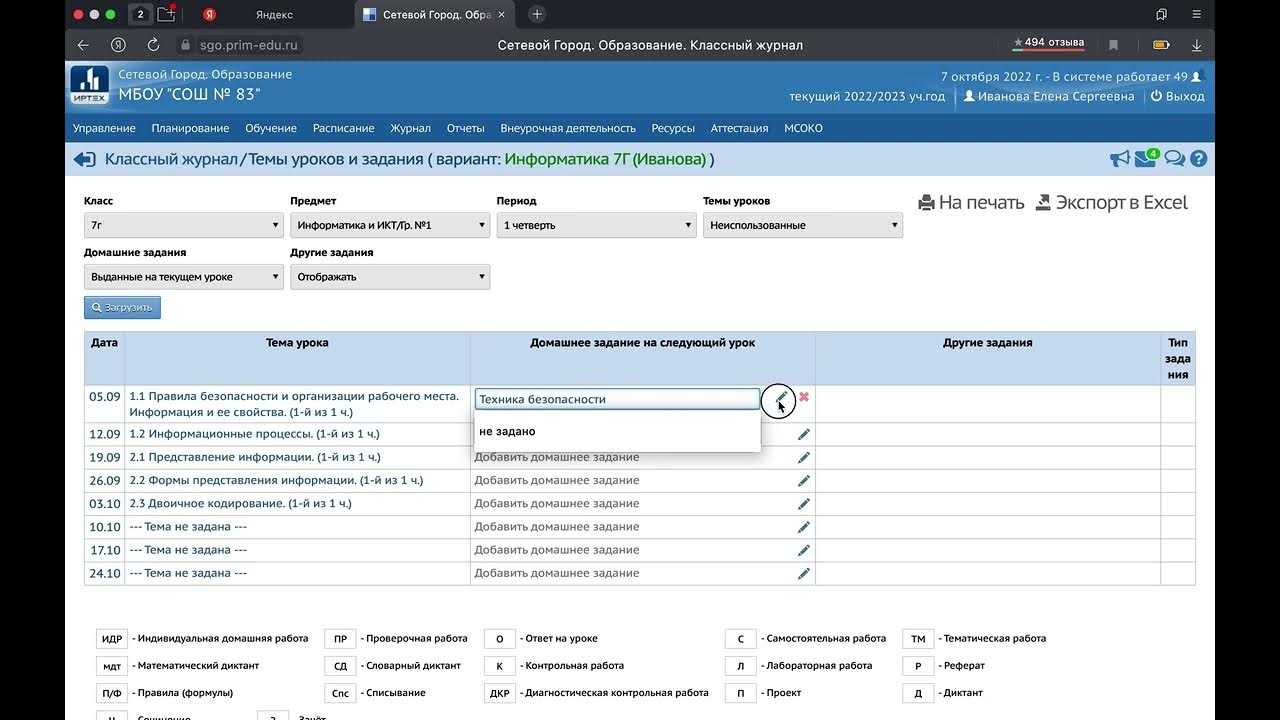1280x720 pixels.
Task: Open the Обучение menu
Action: coord(271,128)
